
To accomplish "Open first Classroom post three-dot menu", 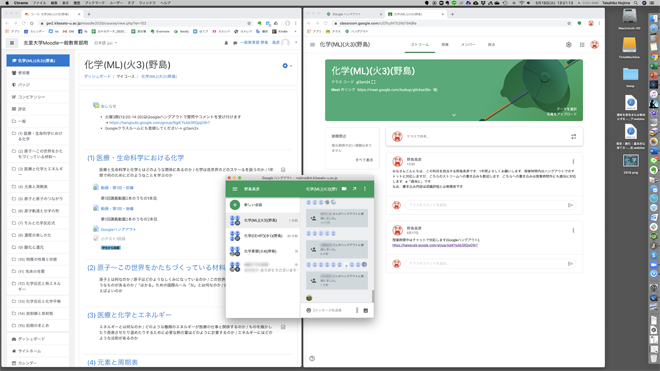I will [573, 162].
